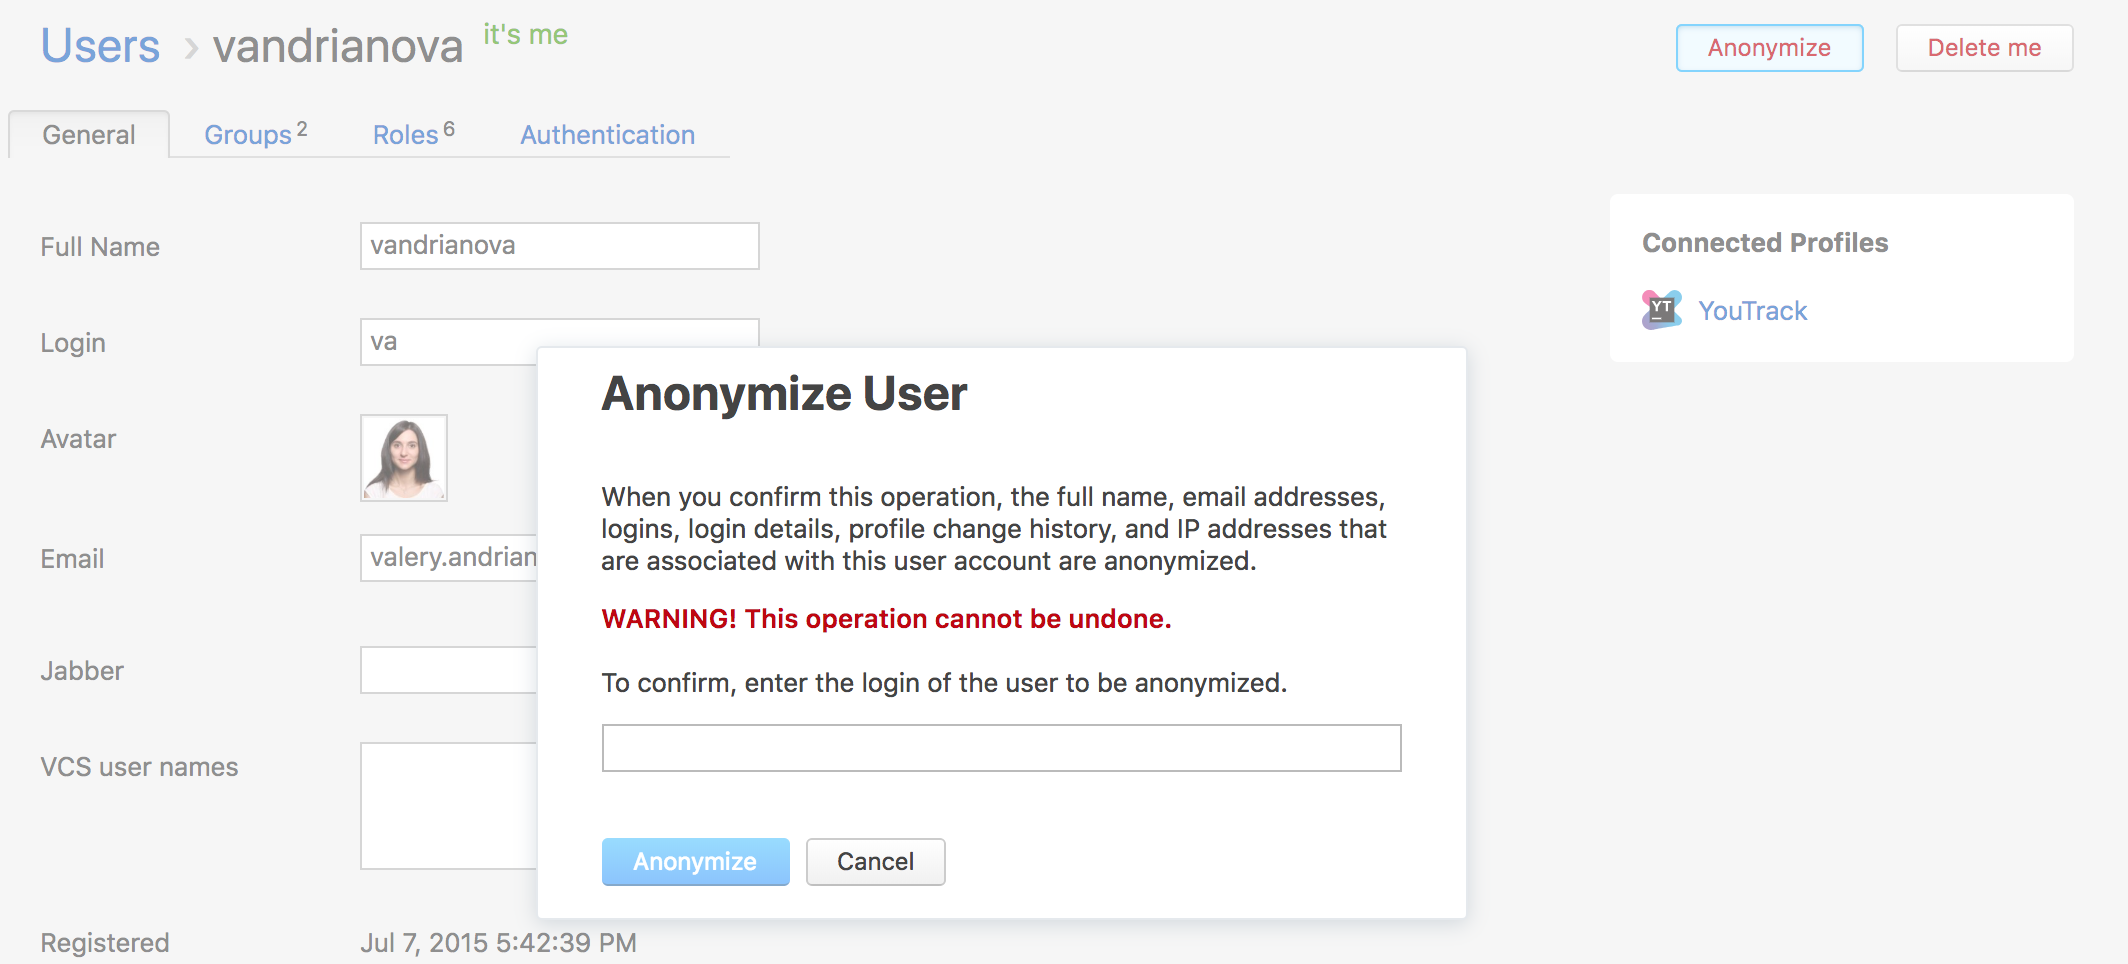Switch to the Roles tab

click(404, 134)
